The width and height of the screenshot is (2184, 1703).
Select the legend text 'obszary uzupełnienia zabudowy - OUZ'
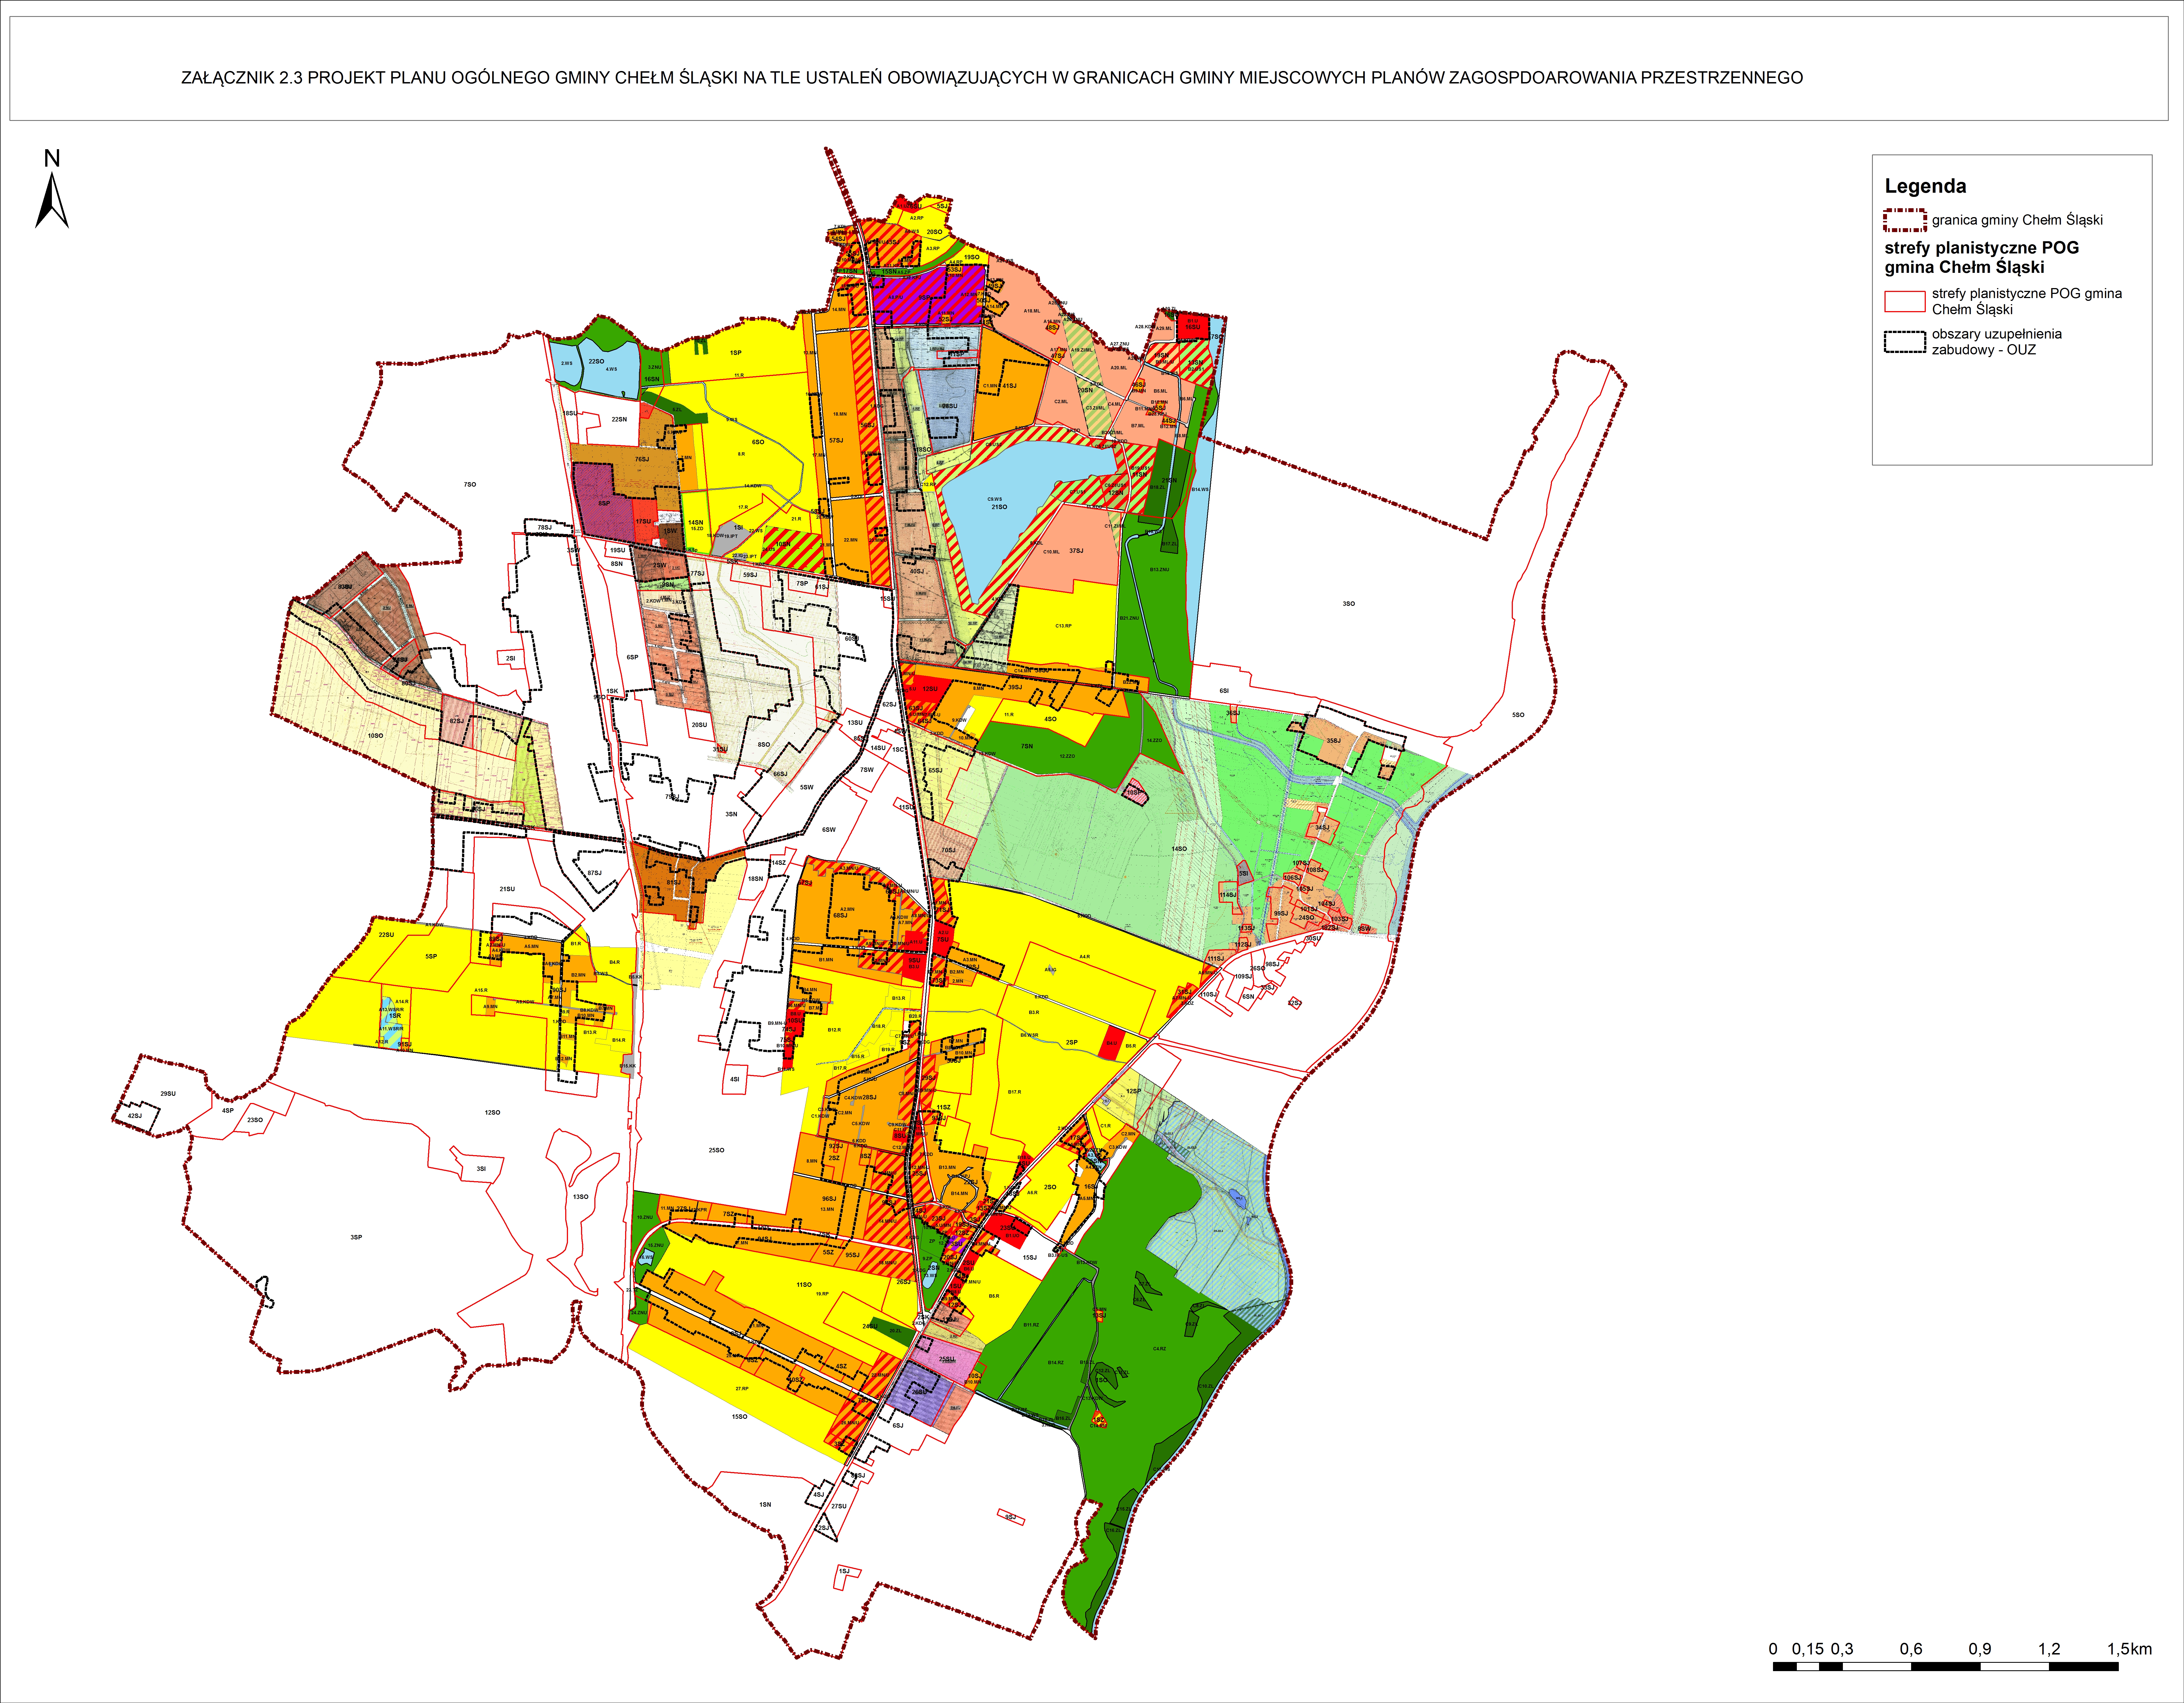click(1997, 342)
